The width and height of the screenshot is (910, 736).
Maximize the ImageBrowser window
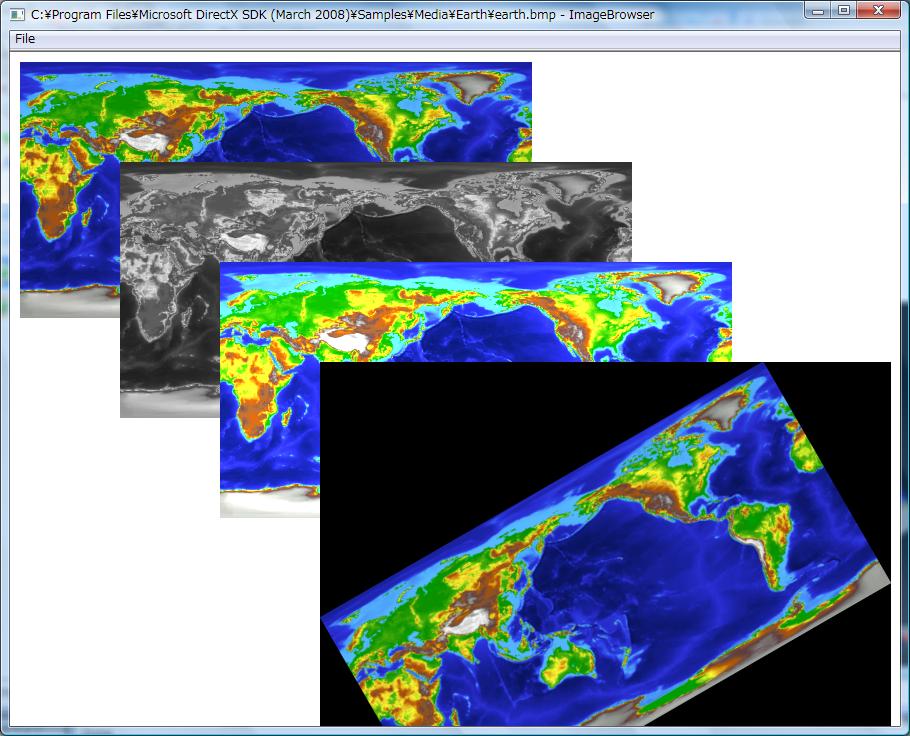[x=844, y=10]
